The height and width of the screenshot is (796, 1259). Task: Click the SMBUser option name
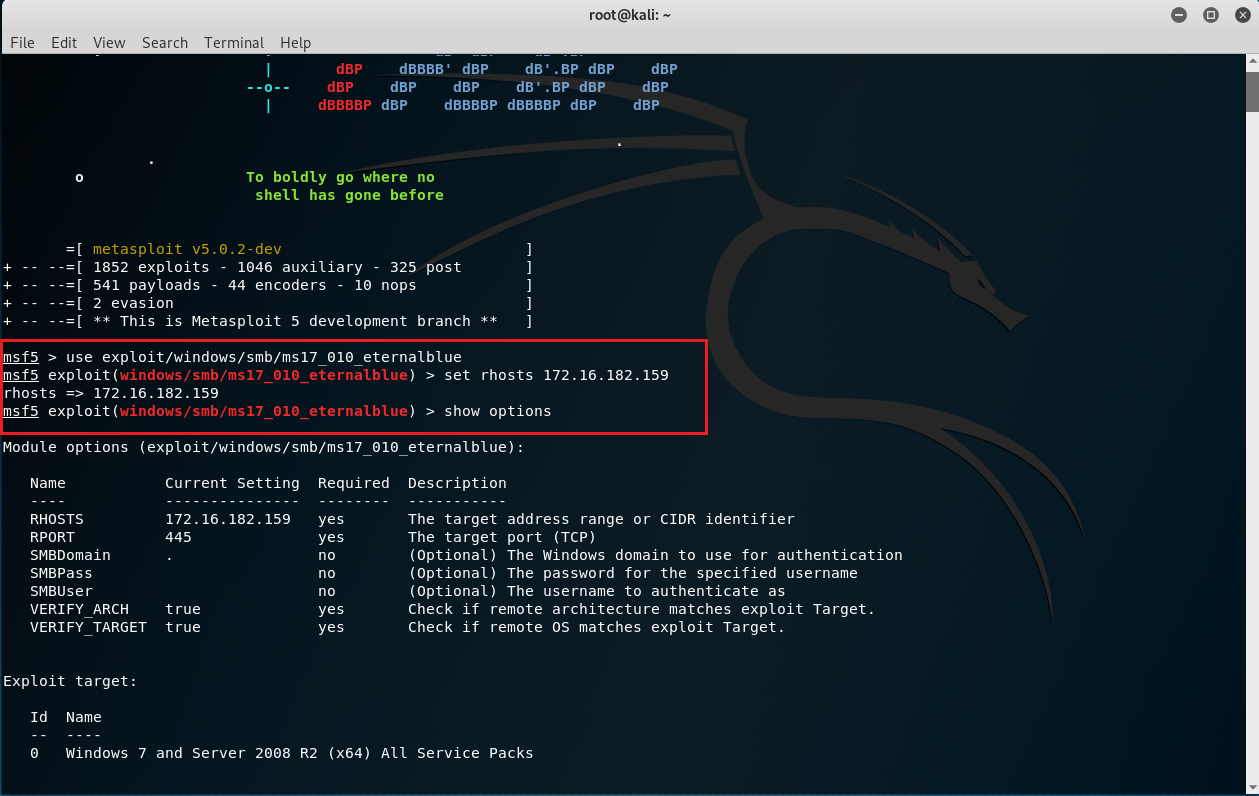tap(61, 591)
